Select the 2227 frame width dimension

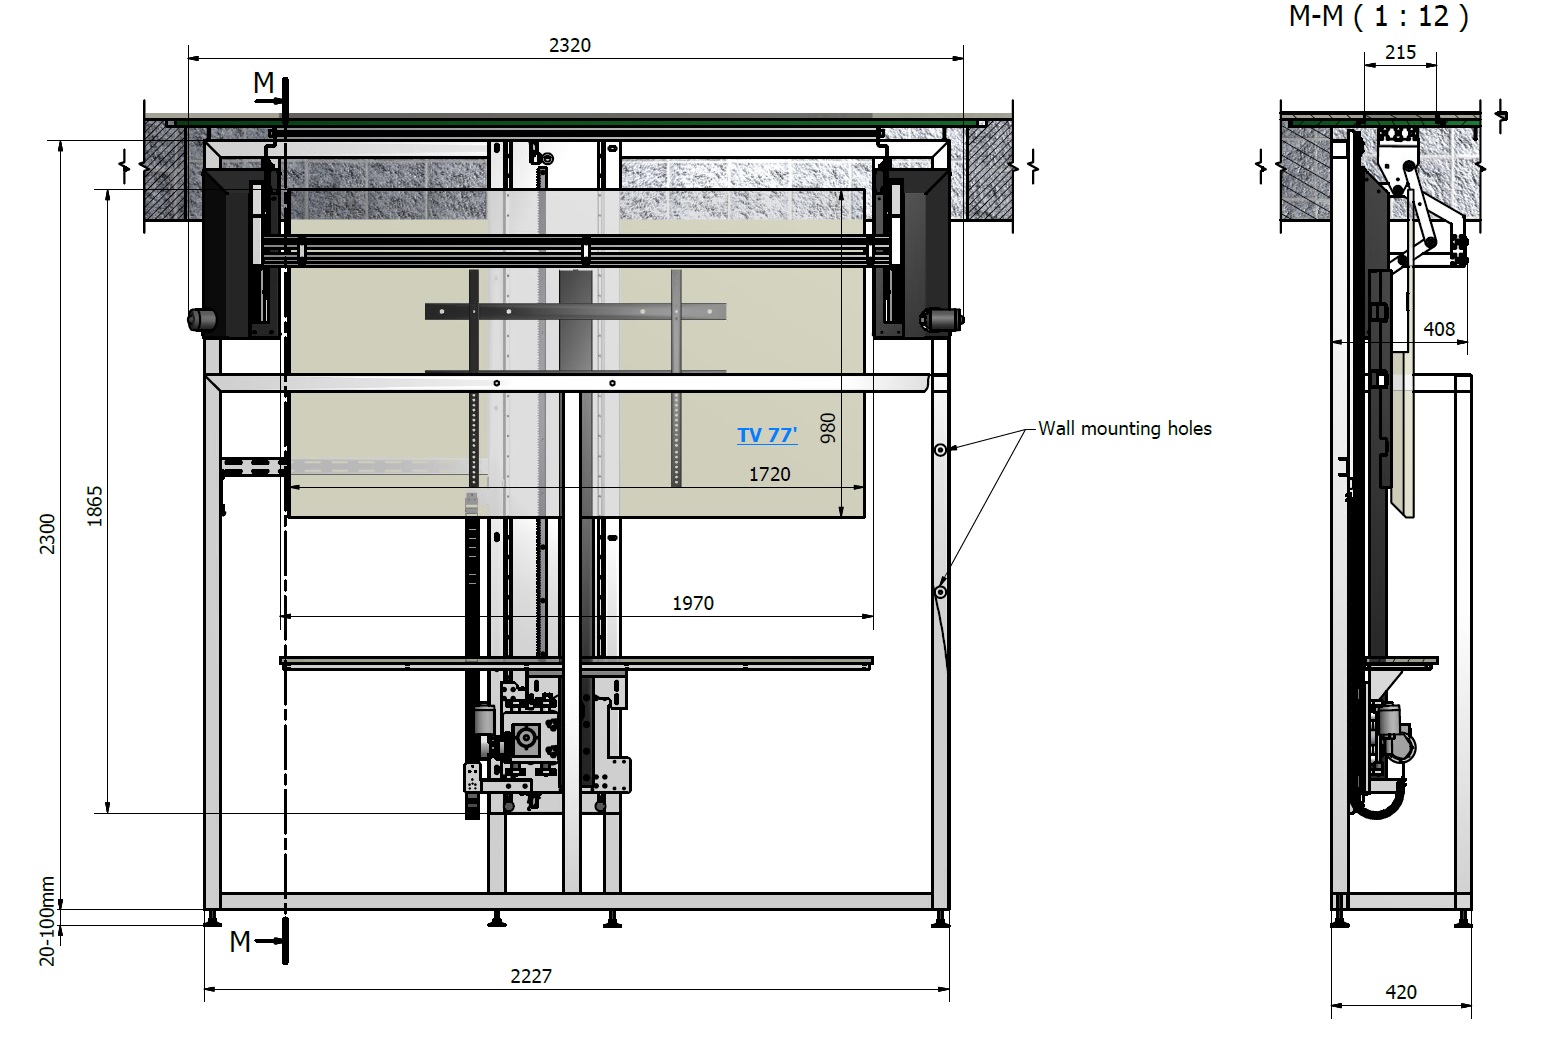[x=530, y=976]
